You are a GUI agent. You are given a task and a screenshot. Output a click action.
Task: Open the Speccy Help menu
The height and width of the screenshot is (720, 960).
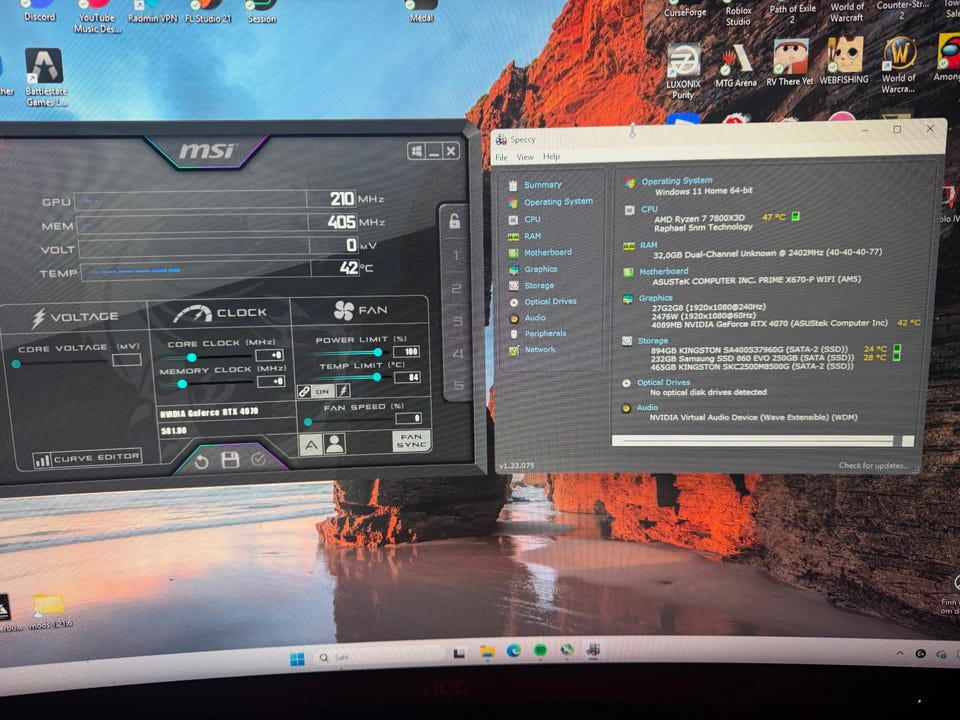(551, 156)
